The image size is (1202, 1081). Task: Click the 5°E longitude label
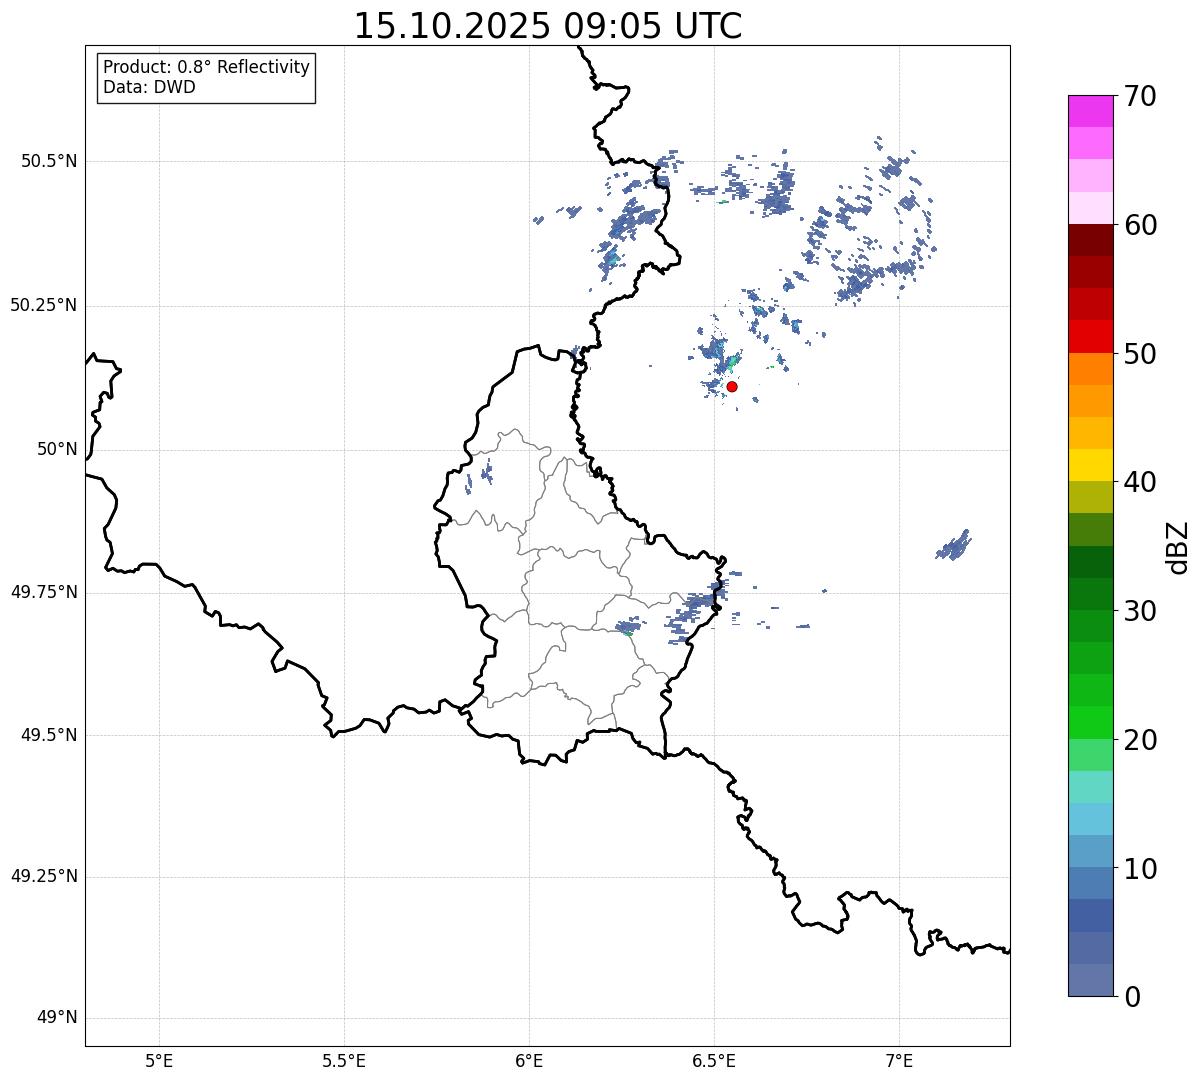pyautogui.click(x=159, y=1060)
